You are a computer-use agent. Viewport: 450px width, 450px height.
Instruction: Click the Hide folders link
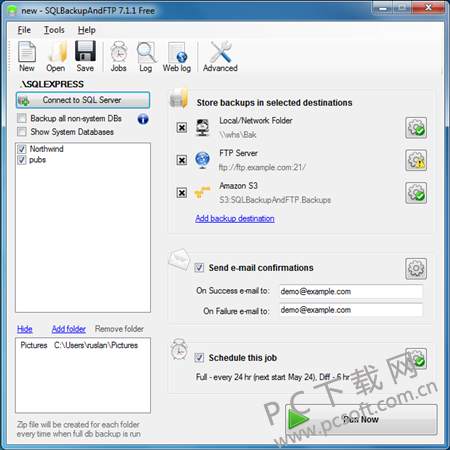25,329
